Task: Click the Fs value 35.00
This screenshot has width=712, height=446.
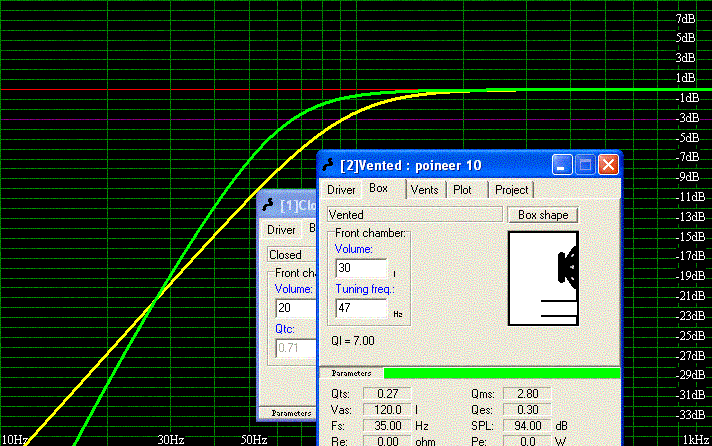Action: tap(387, 426)
